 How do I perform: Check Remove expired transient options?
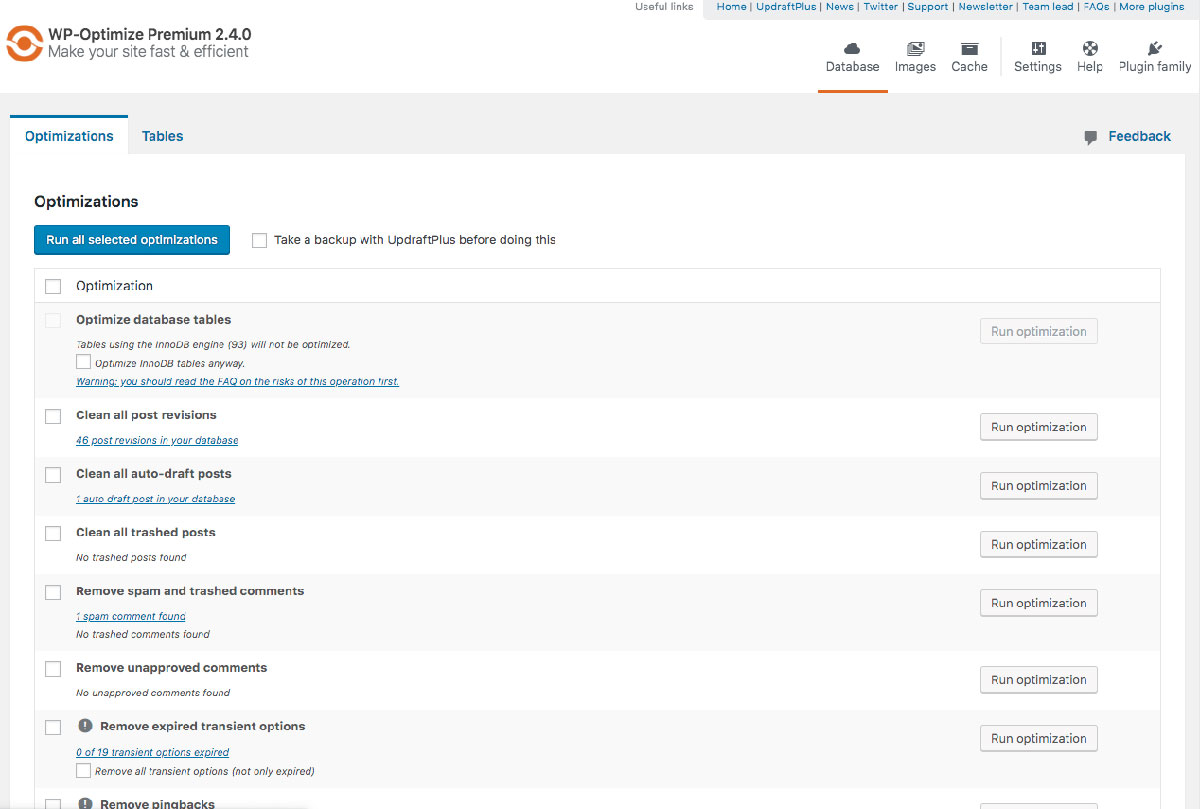click(x=53, y=728)
